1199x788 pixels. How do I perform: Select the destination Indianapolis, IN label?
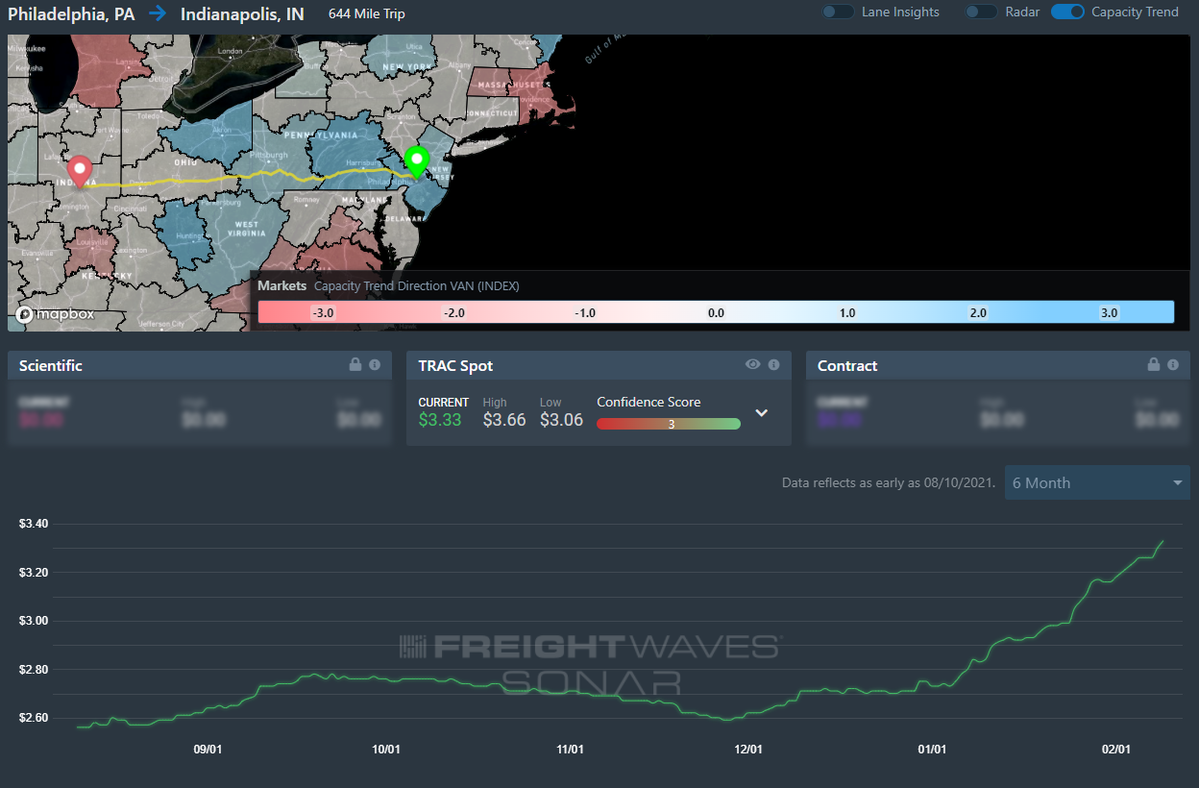coord(242,14)
